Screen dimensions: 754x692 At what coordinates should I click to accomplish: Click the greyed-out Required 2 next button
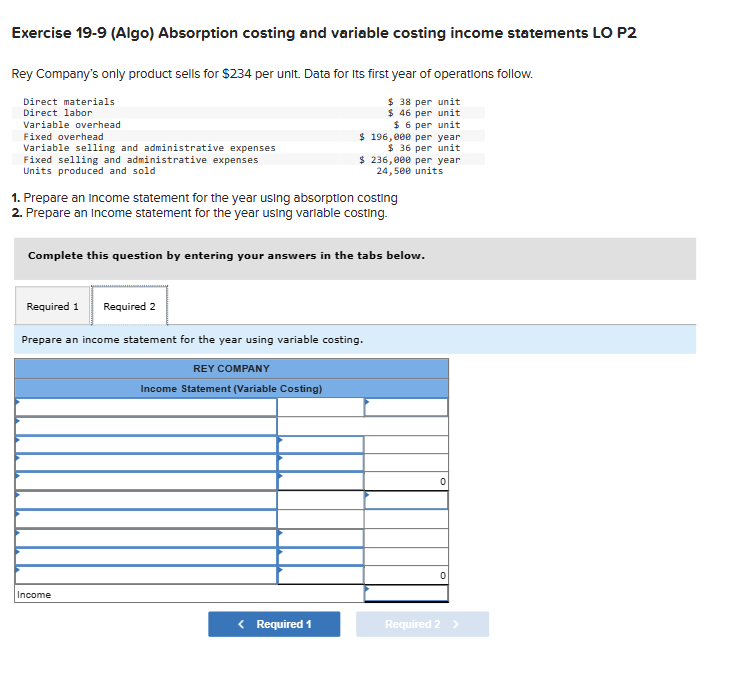click(422, 624)
